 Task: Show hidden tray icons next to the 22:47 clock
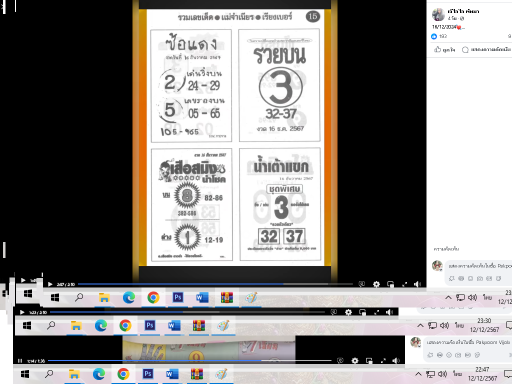[x=418, y=374]
